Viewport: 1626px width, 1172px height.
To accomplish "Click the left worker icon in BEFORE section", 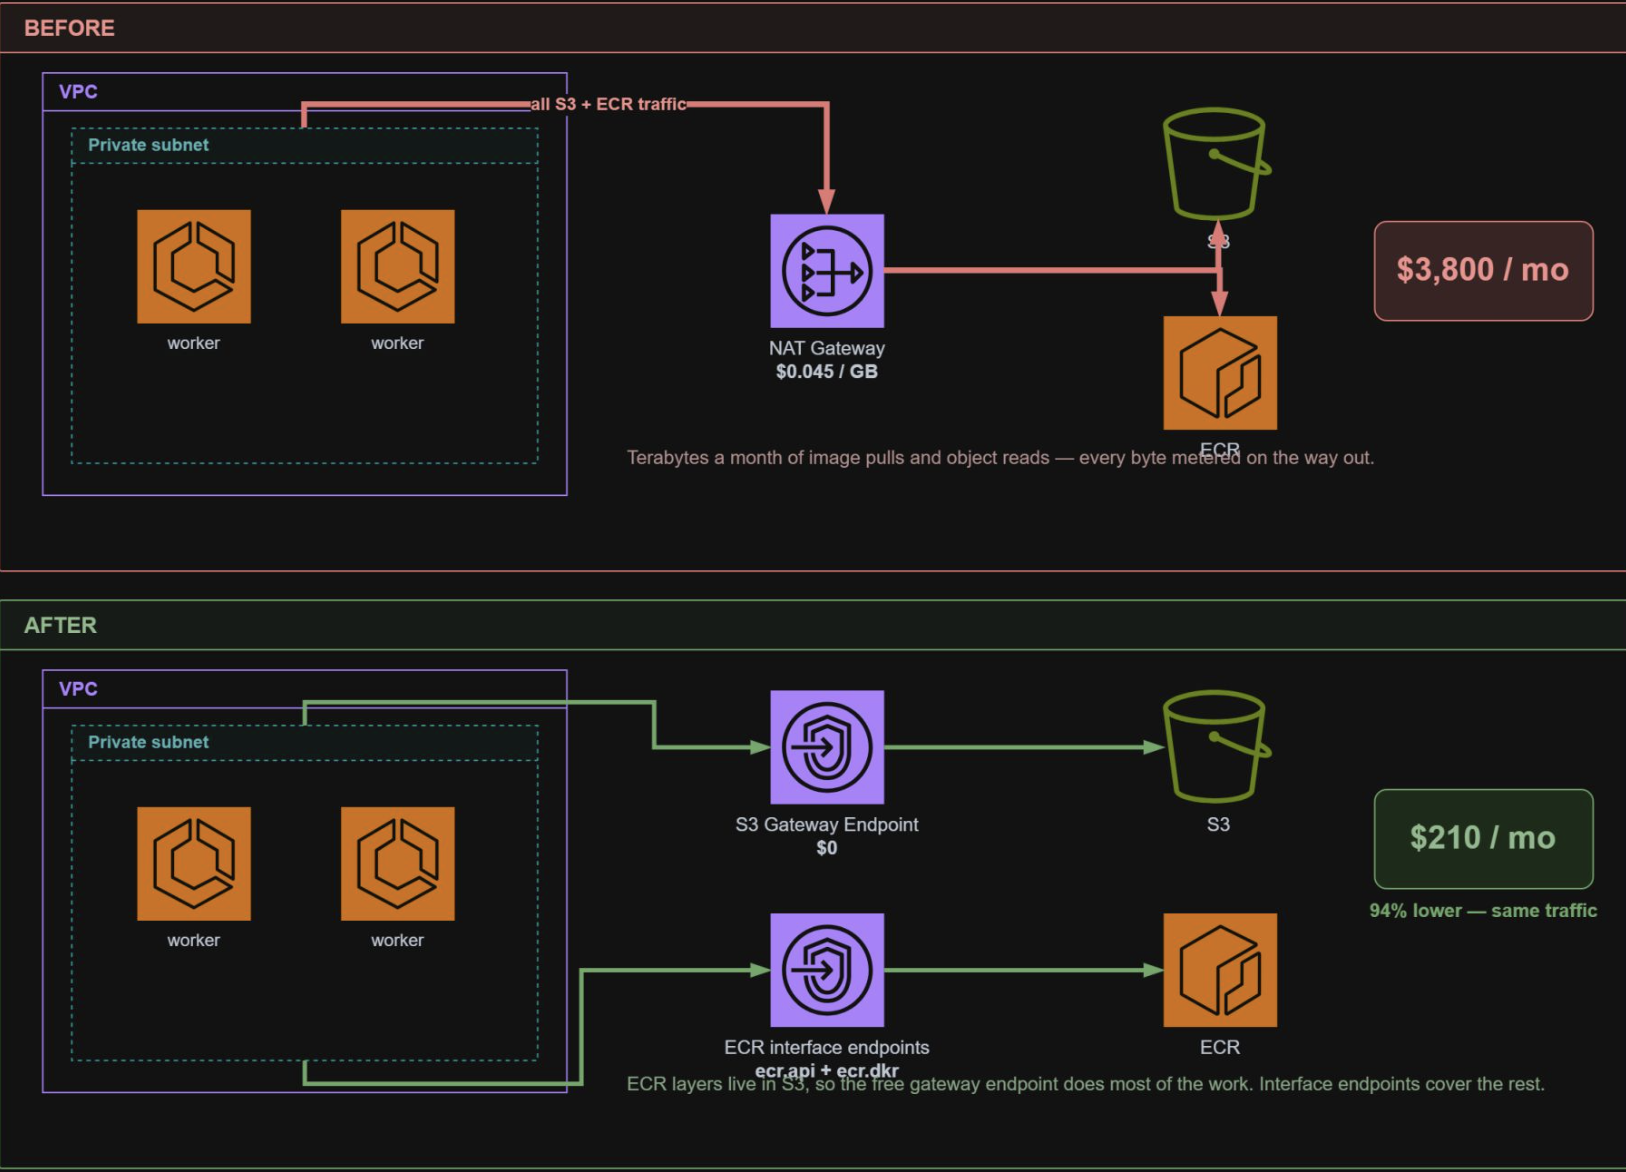I will coord(194,266).
